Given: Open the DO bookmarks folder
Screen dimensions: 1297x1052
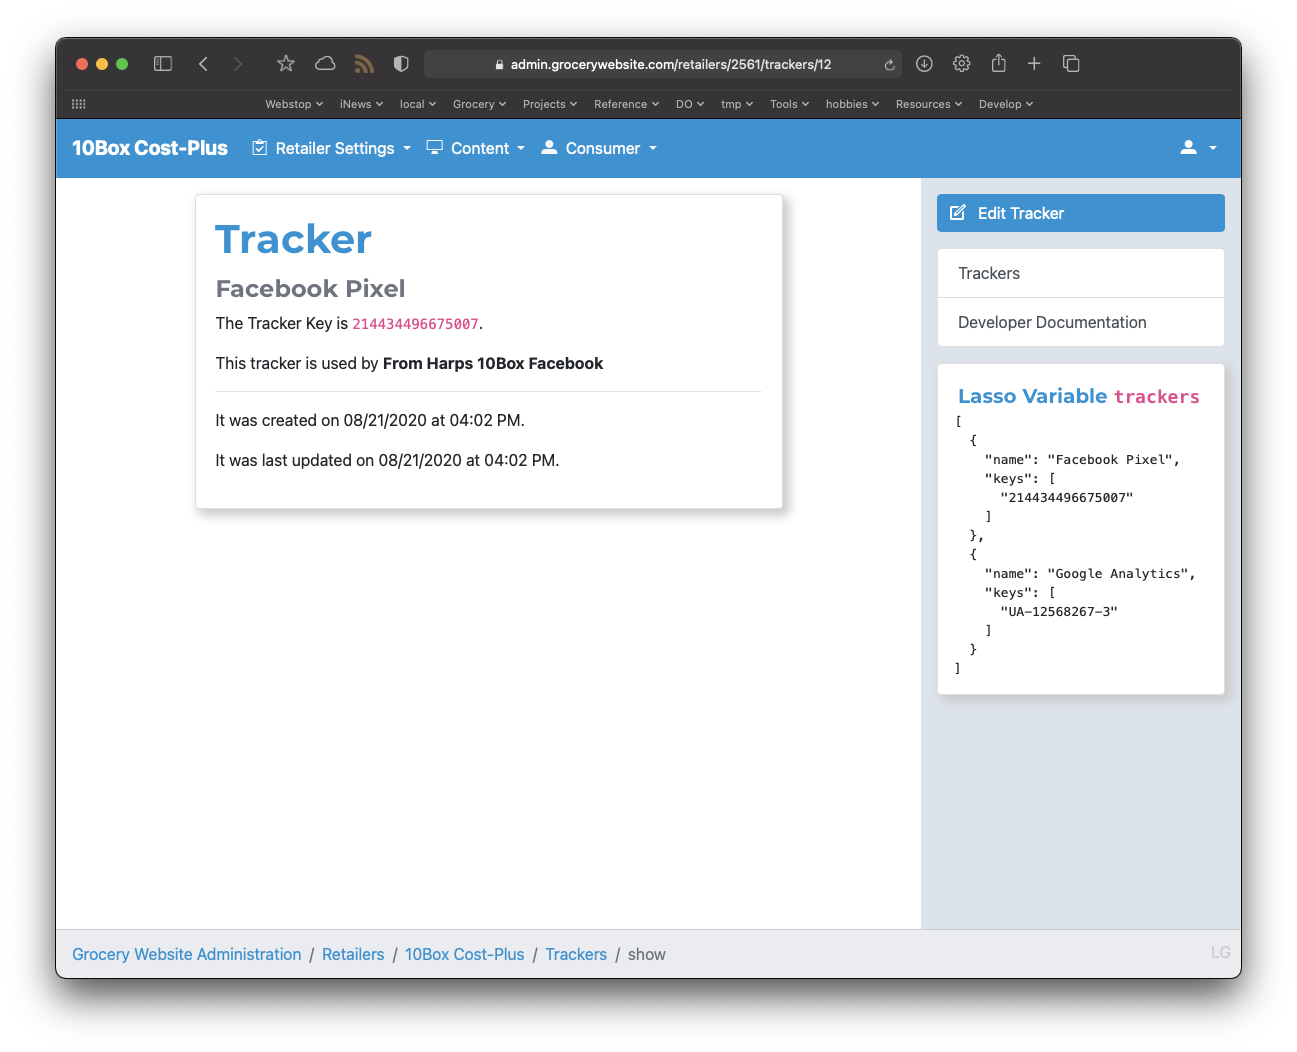Looking at the screenshot, I should click(690, 104).
